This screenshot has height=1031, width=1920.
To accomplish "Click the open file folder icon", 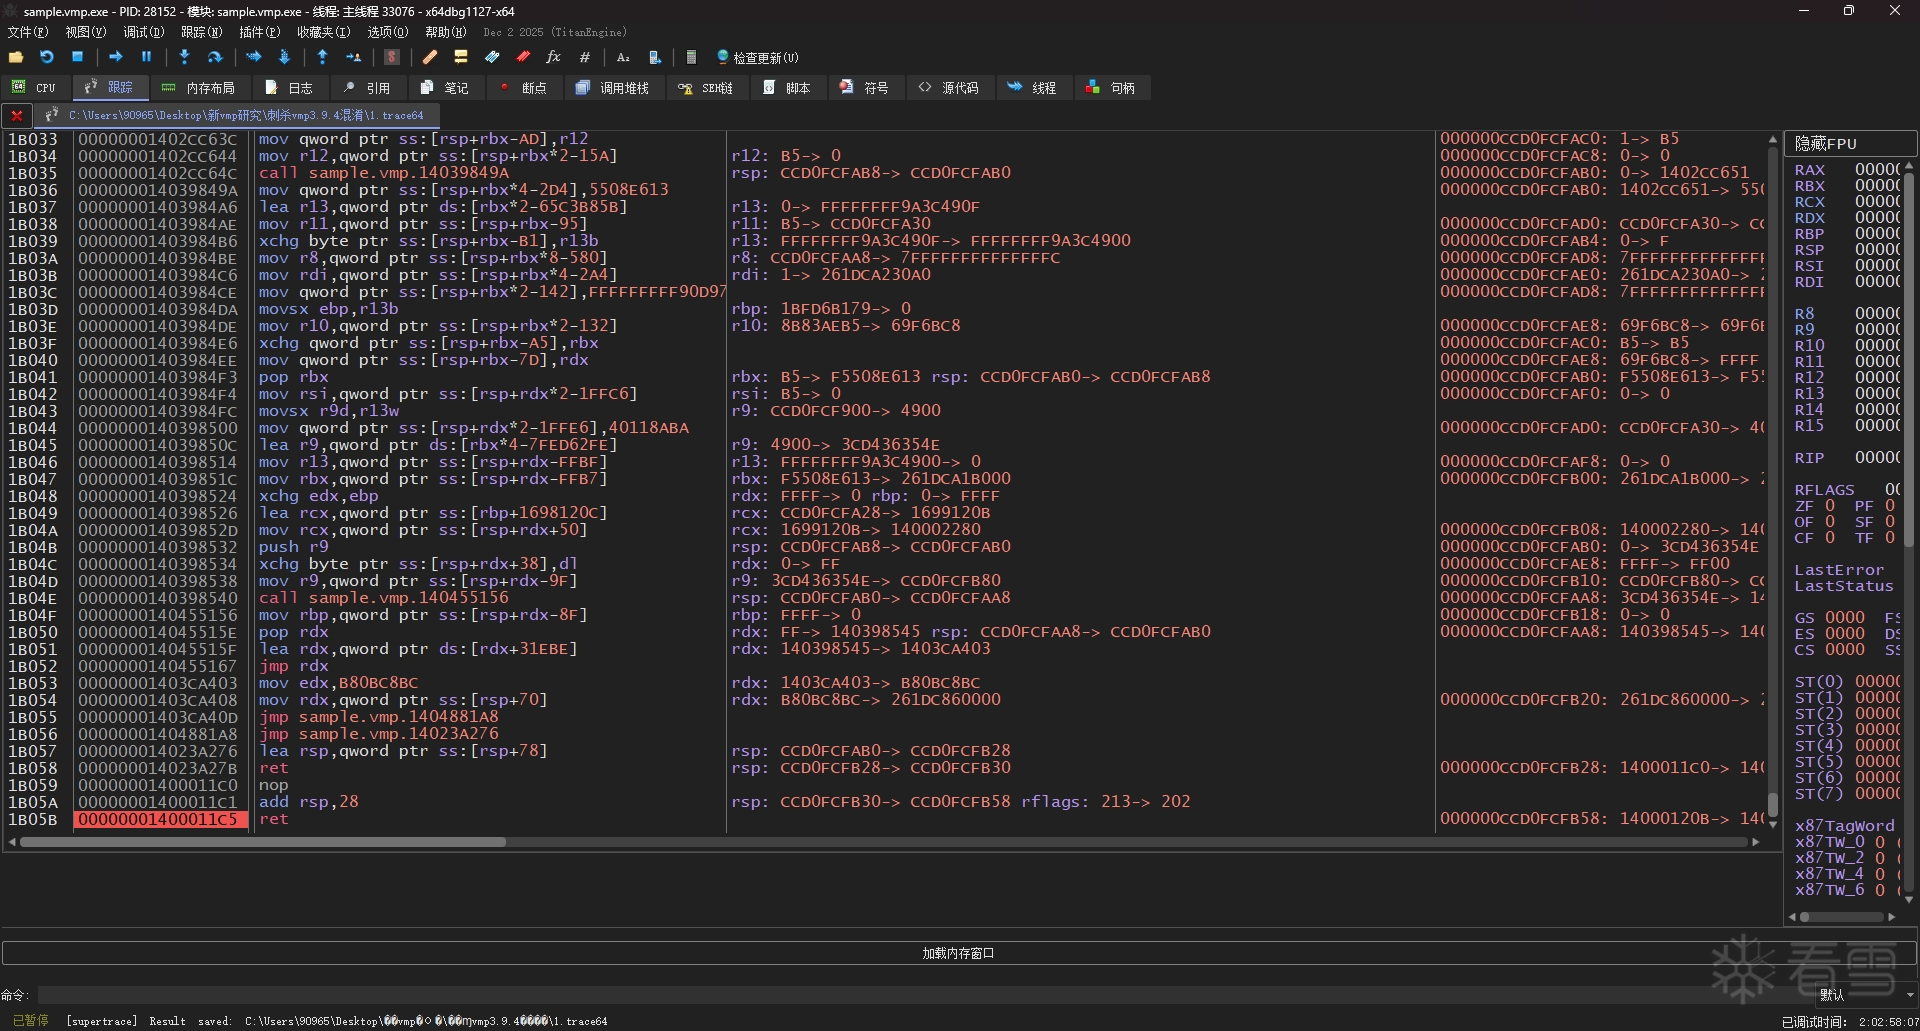I will [x=16, y=57].
